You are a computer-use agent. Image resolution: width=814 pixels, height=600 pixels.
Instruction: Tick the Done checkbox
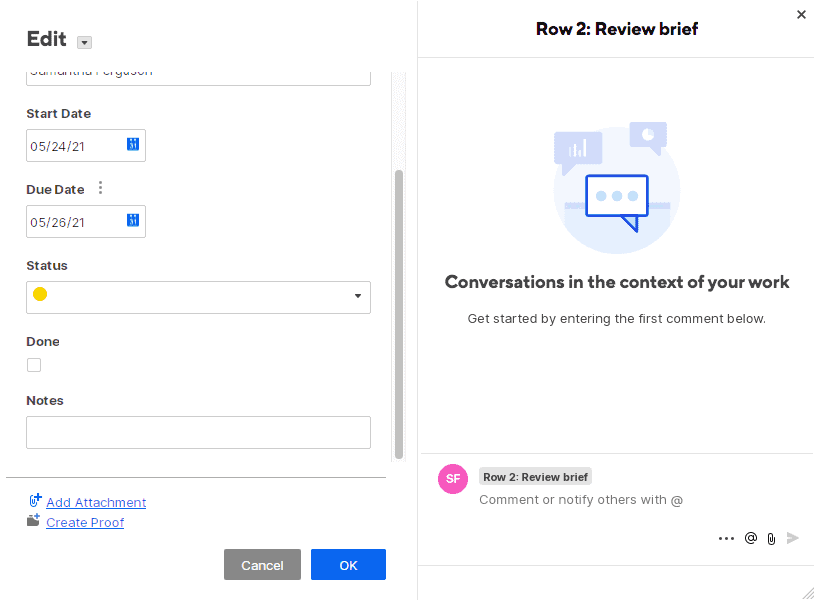(34, 365)
